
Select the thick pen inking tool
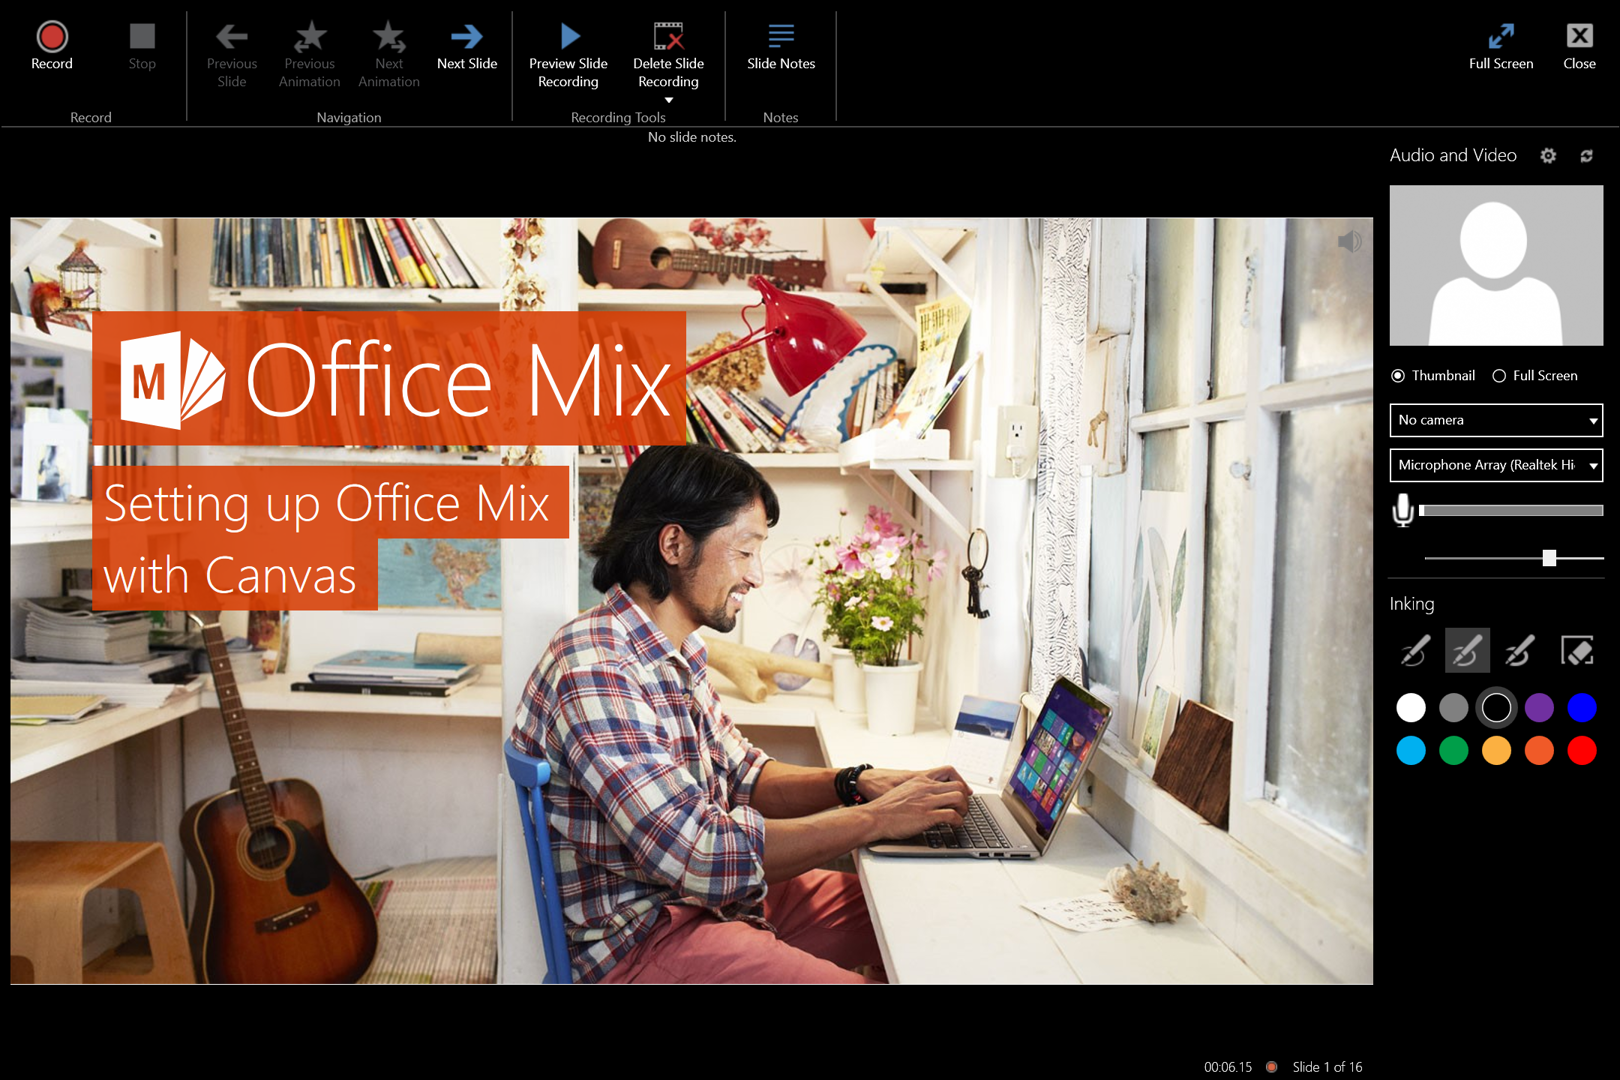point(1519,651)
